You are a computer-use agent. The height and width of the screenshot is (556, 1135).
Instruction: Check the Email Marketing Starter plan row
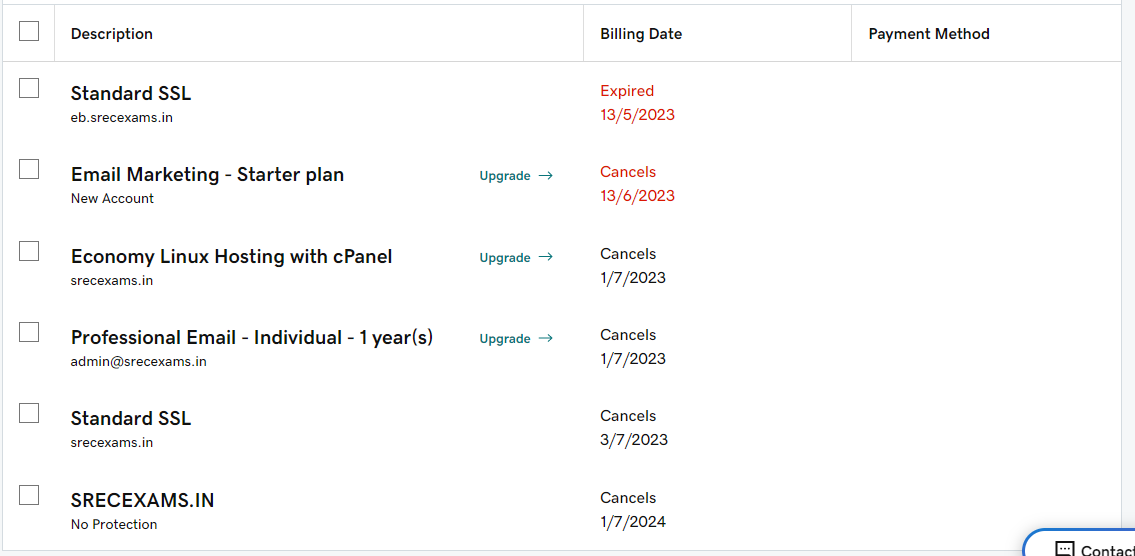click(29, 169)
